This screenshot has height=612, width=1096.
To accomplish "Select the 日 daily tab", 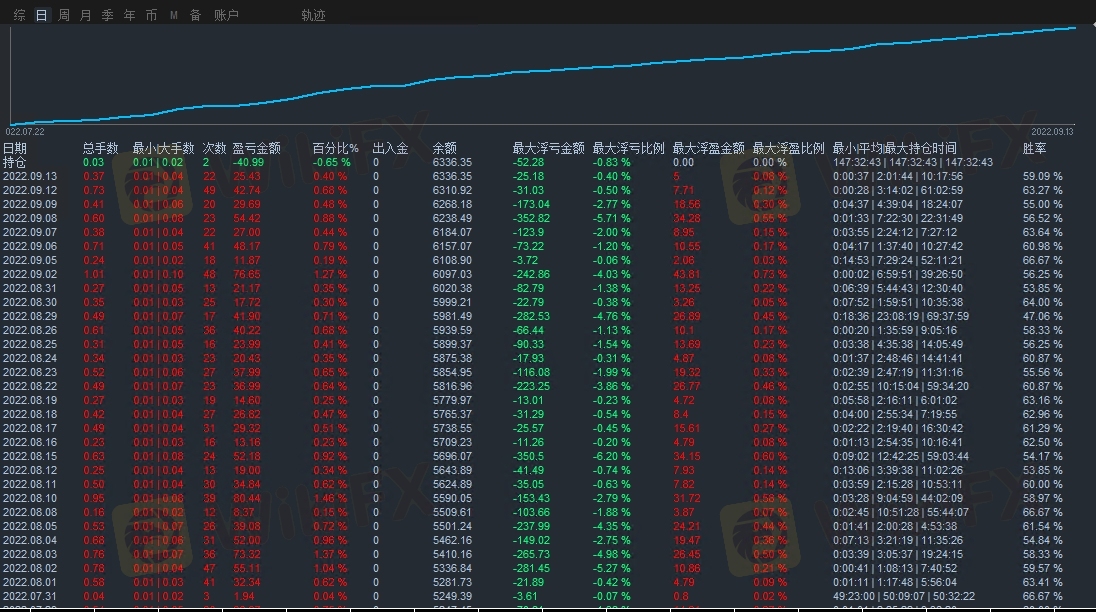I will [41, 15].
